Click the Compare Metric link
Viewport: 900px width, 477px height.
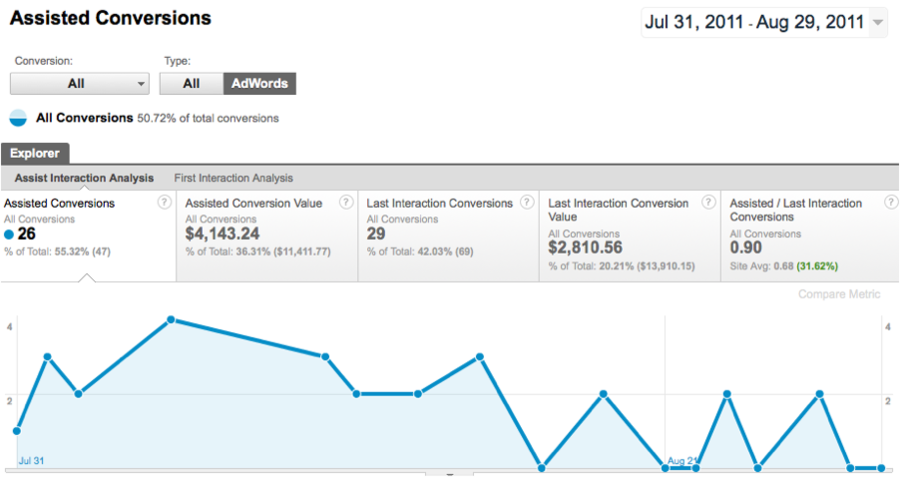[839, 294]
